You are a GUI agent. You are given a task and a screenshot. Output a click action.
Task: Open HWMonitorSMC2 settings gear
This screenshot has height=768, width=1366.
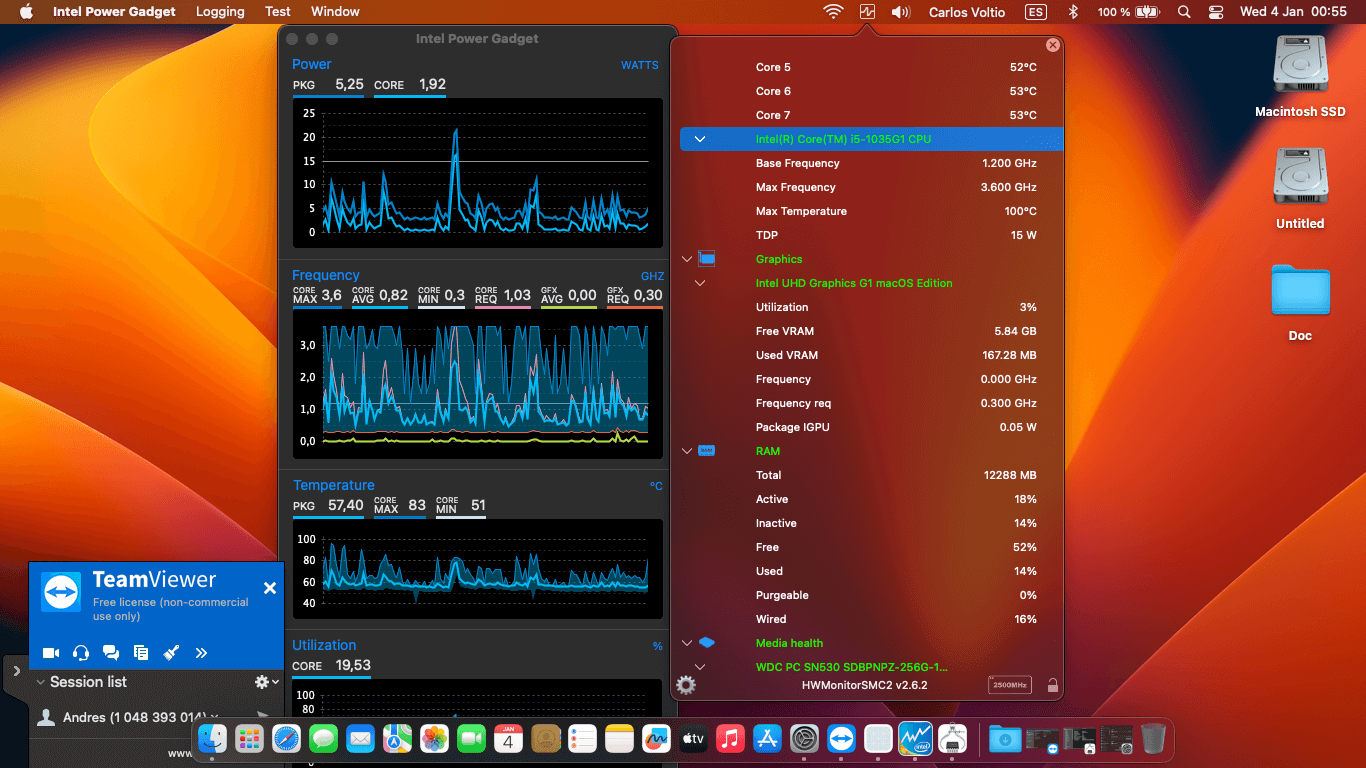click(x=686, y=685)
